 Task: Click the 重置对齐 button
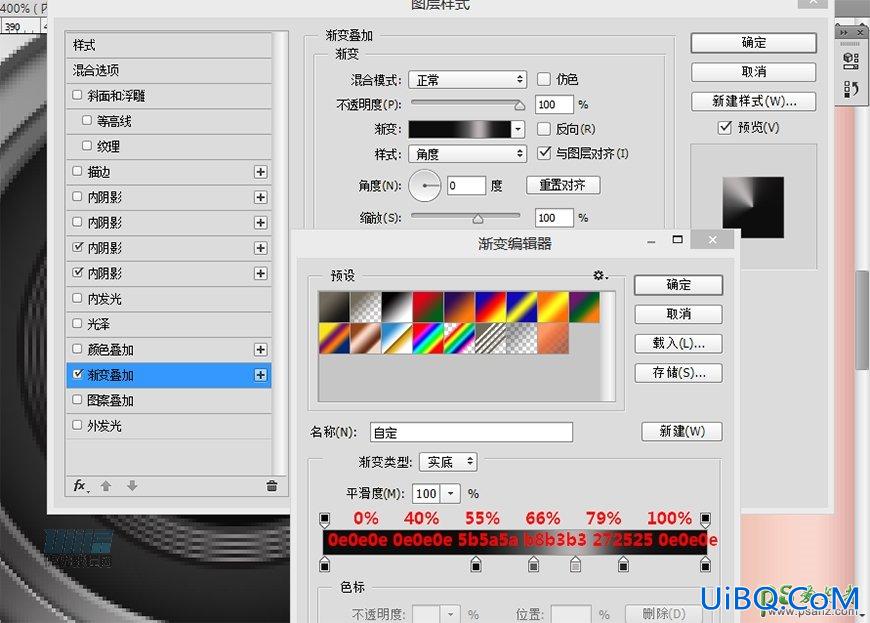tap(563, 185)
